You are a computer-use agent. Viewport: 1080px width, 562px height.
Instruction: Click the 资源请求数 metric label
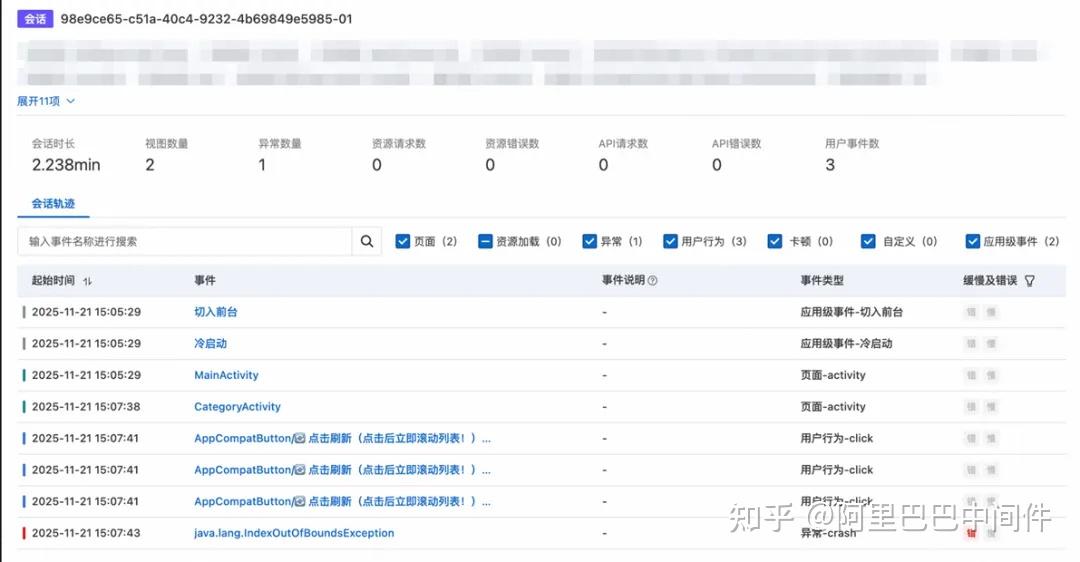pos(399,143)
